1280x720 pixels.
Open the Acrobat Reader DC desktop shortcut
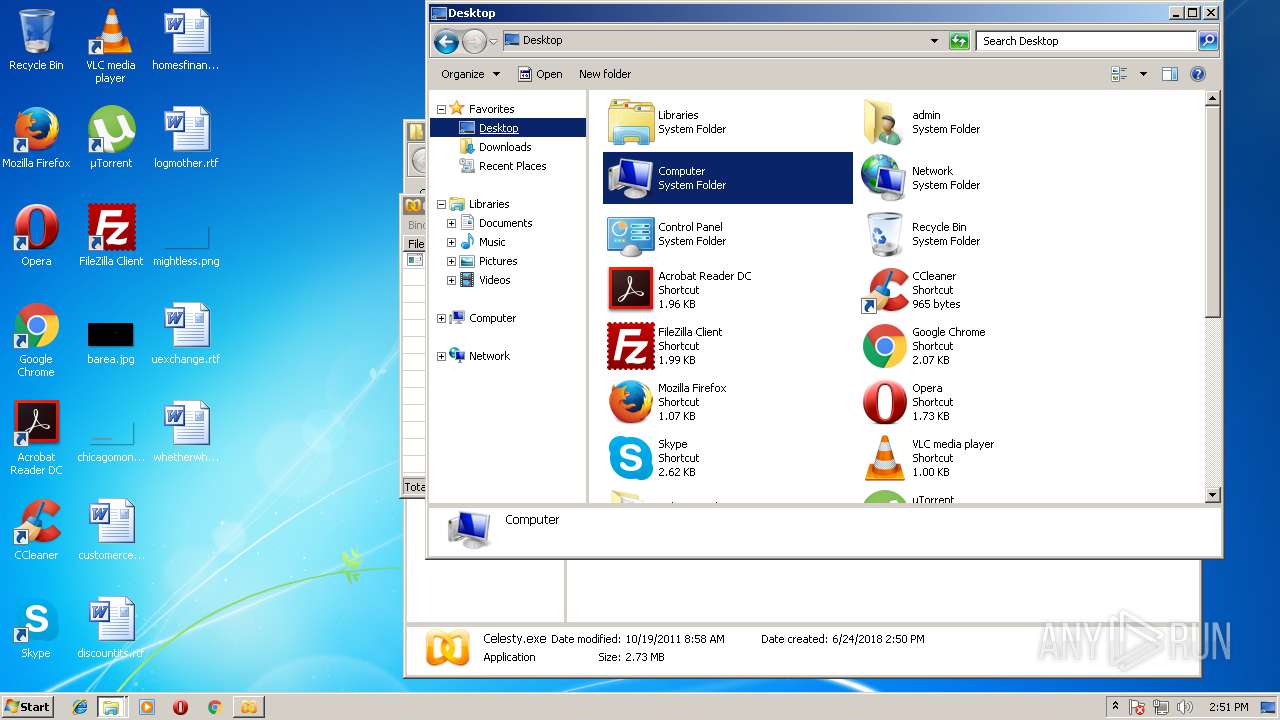[x=36, y=438]
